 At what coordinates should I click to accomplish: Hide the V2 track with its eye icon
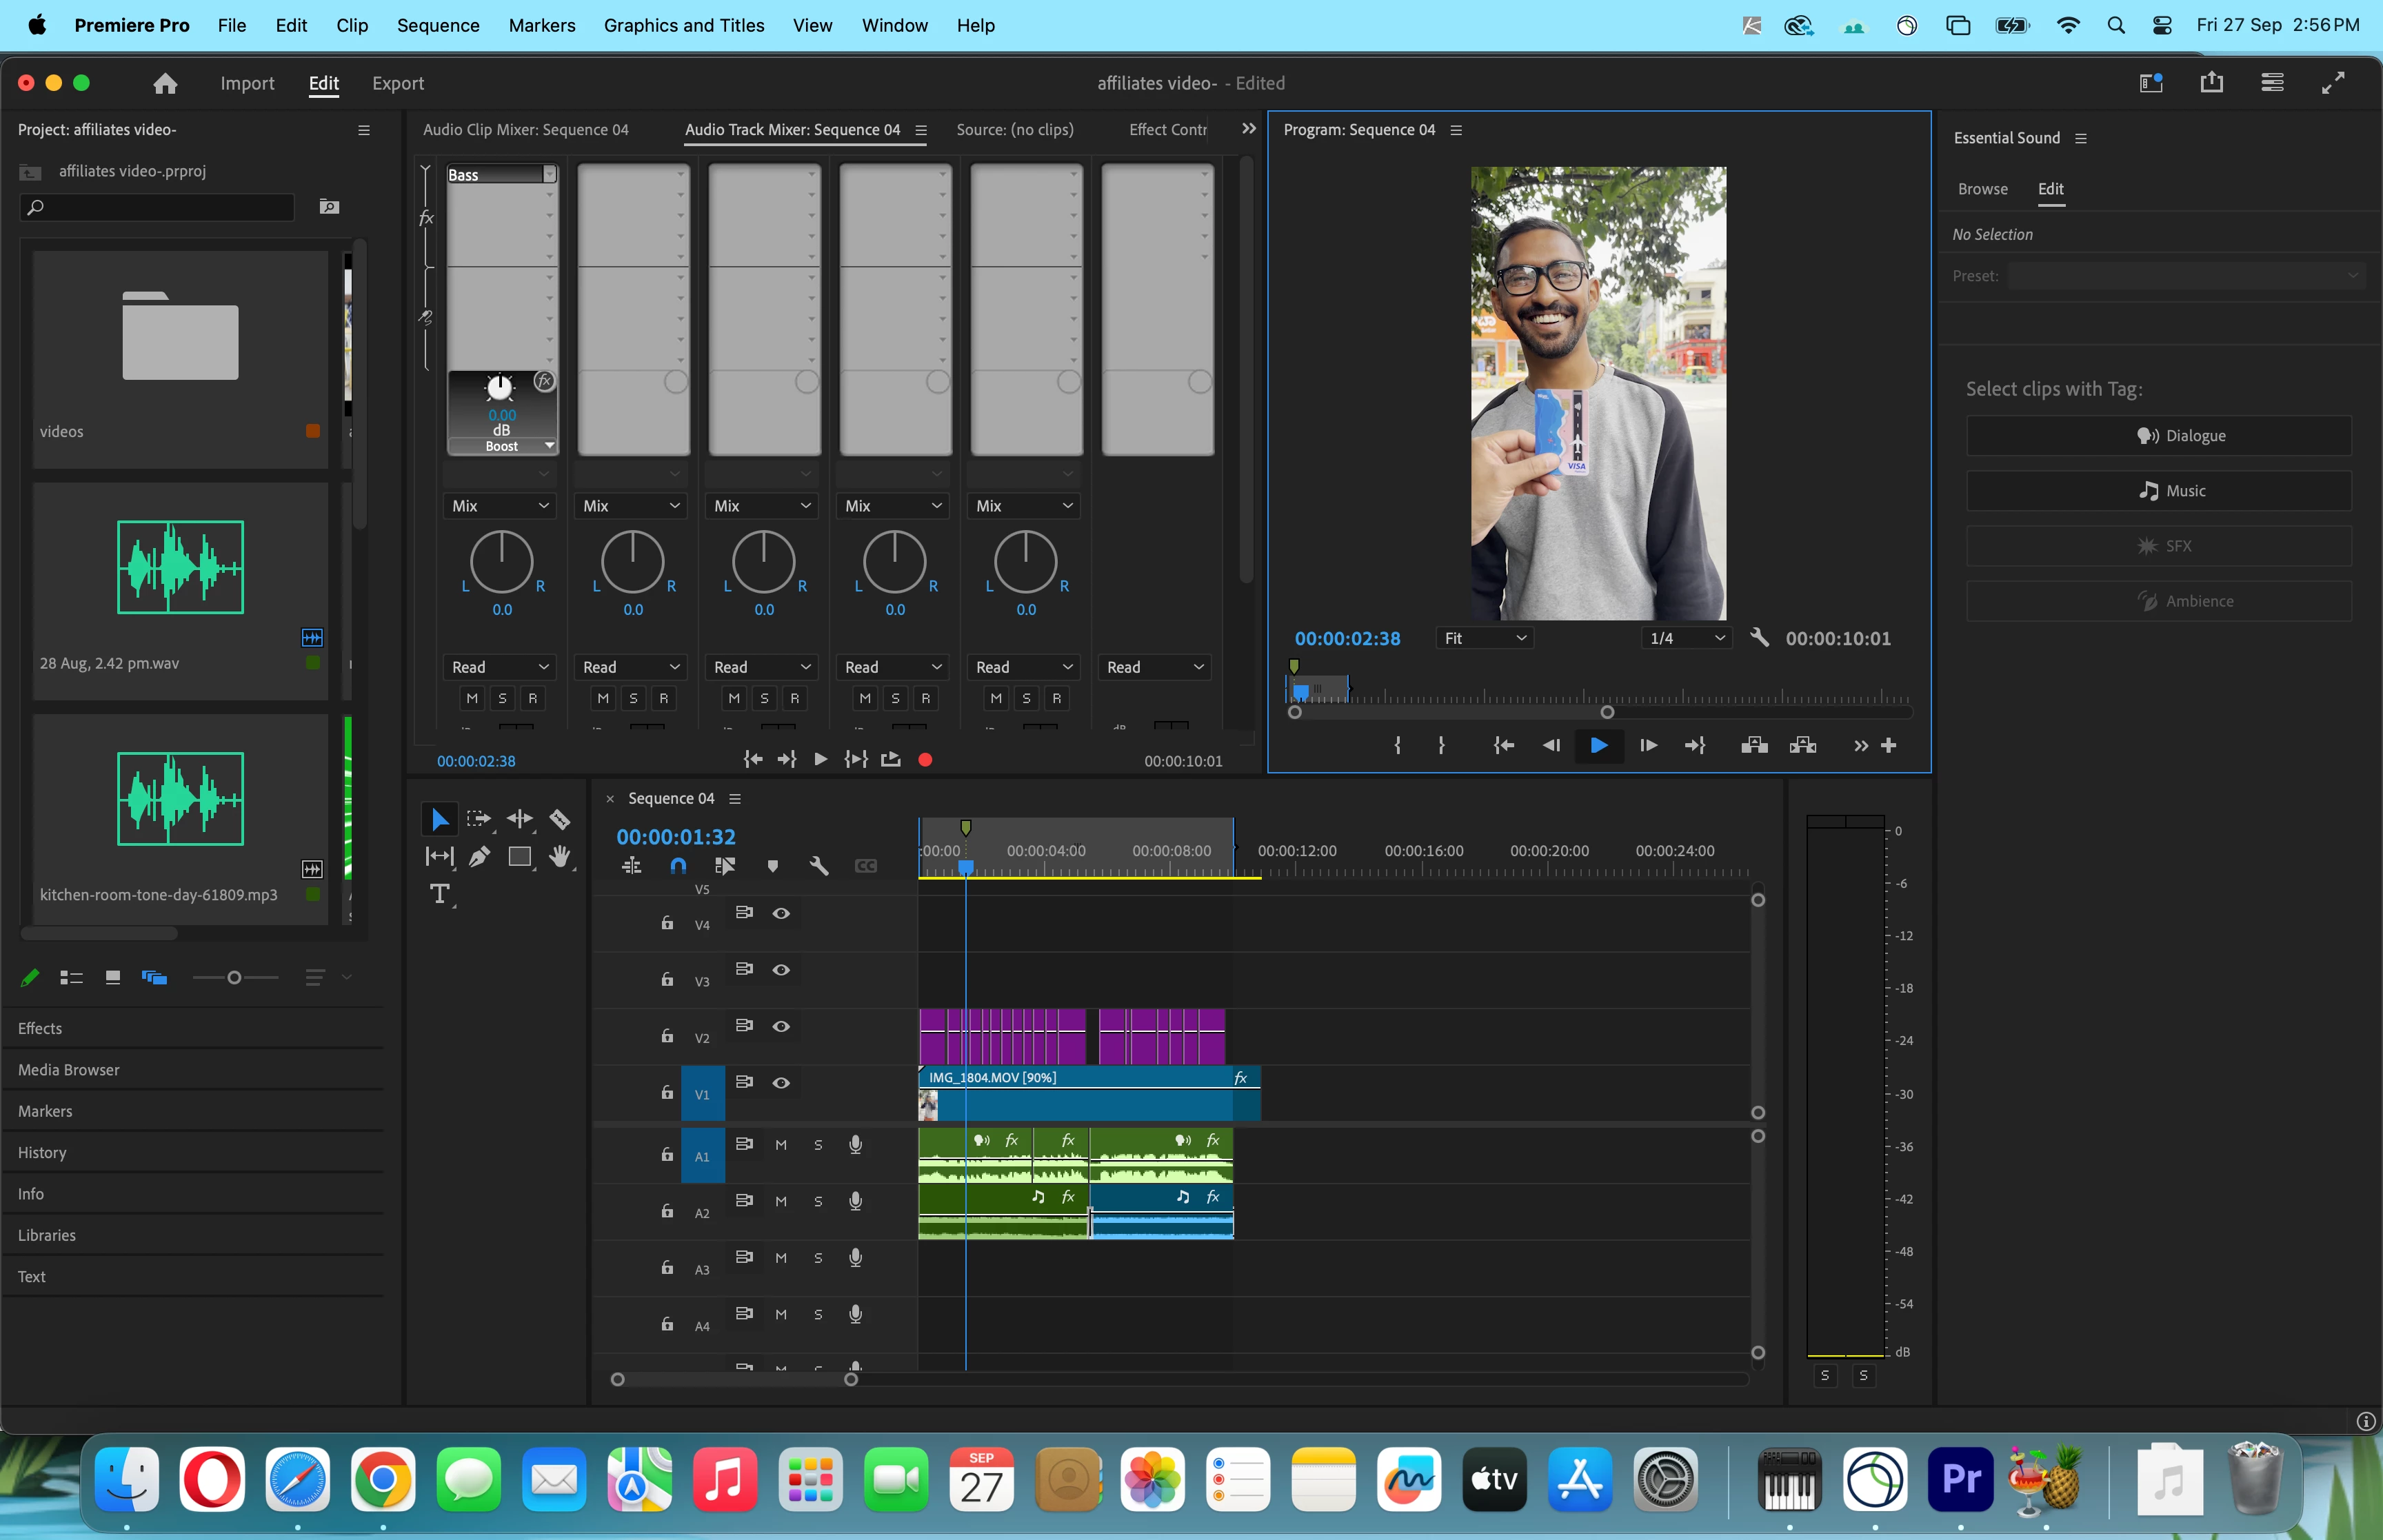pyautogui.click(x=781, y=1026)
